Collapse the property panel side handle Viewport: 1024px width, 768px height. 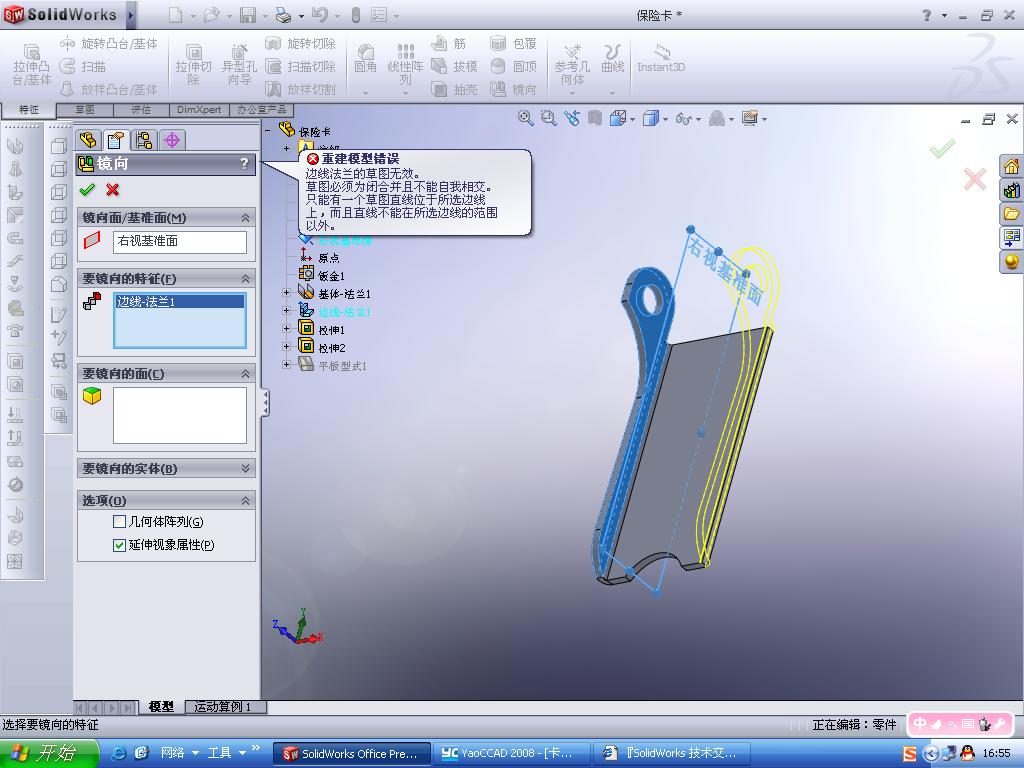tap(265, 403)
